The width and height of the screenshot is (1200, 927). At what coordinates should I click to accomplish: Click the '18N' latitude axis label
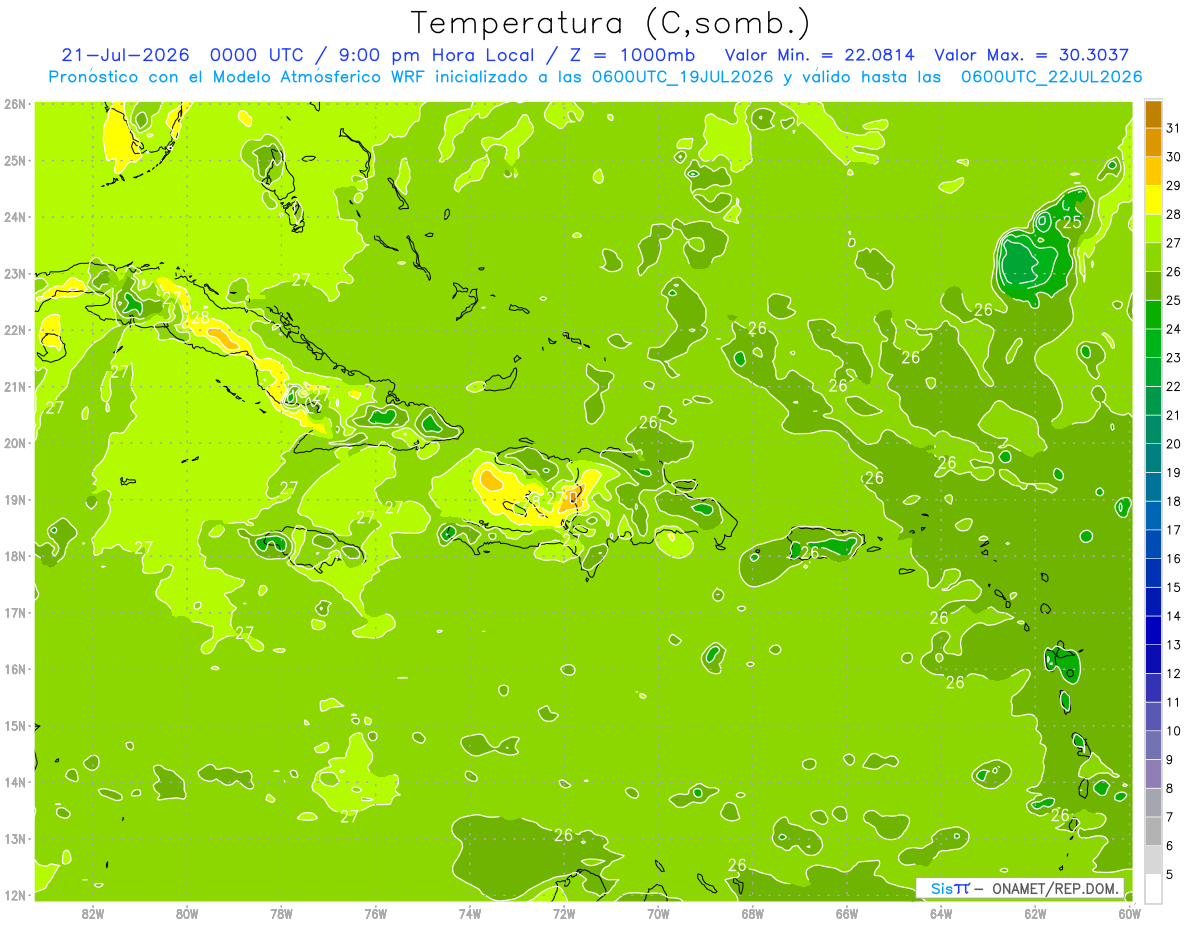14,556
